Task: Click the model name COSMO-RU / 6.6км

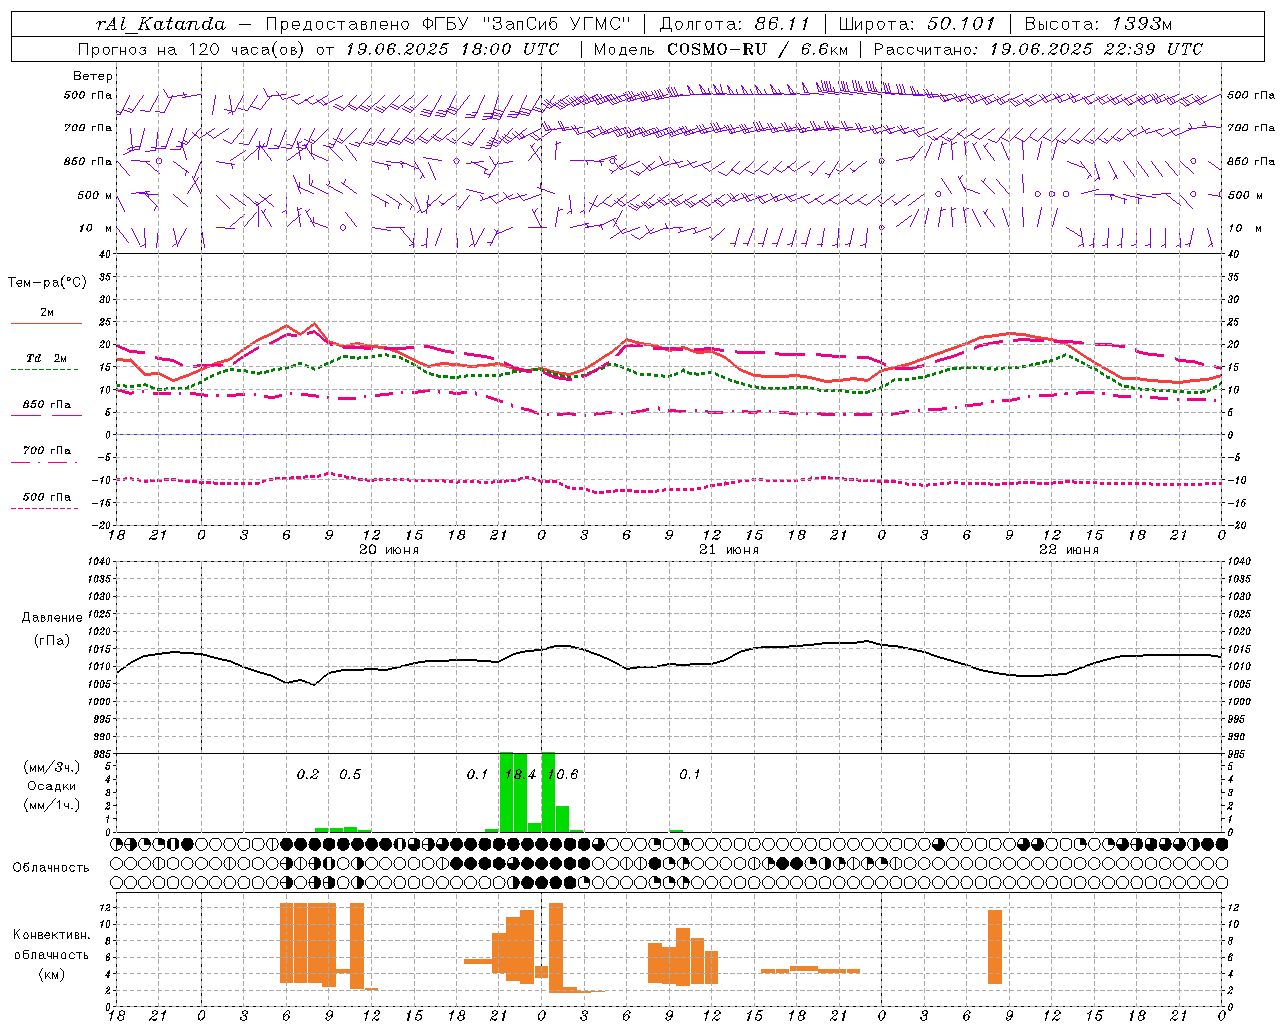Action: point(758,49)
